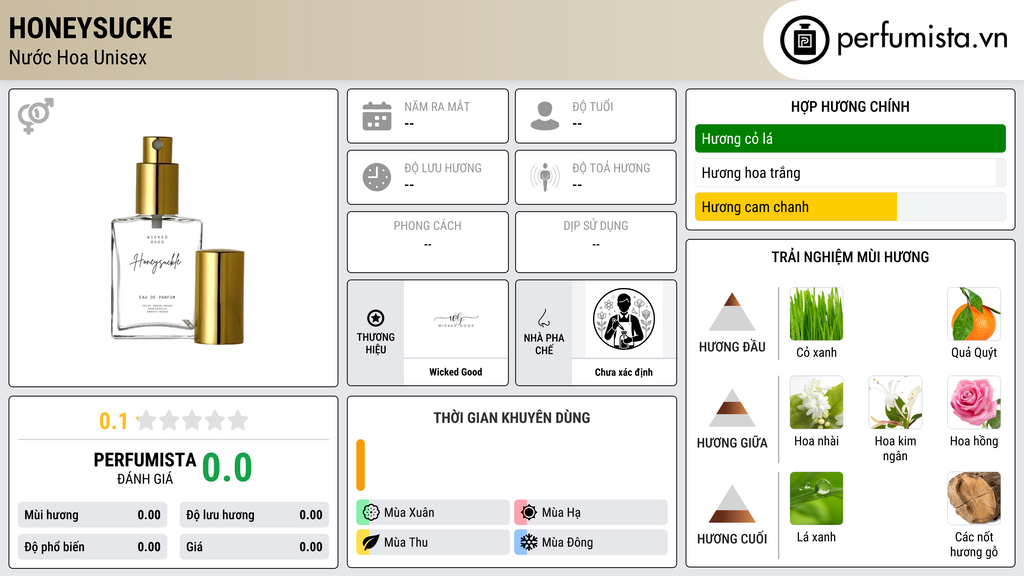The width and height of the screenshot is (1024, 576).
Task: Click the clock icon for Độ lưu hương
Action: (x=377, y=177)
